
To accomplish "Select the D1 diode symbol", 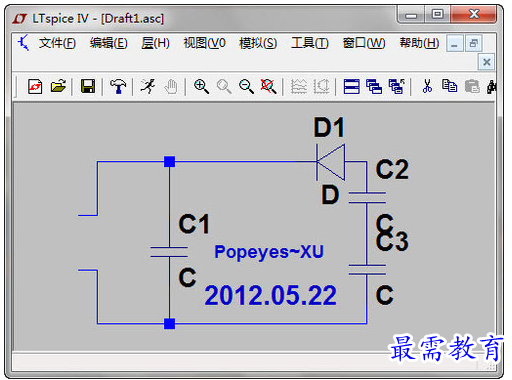I will [330, 162].
